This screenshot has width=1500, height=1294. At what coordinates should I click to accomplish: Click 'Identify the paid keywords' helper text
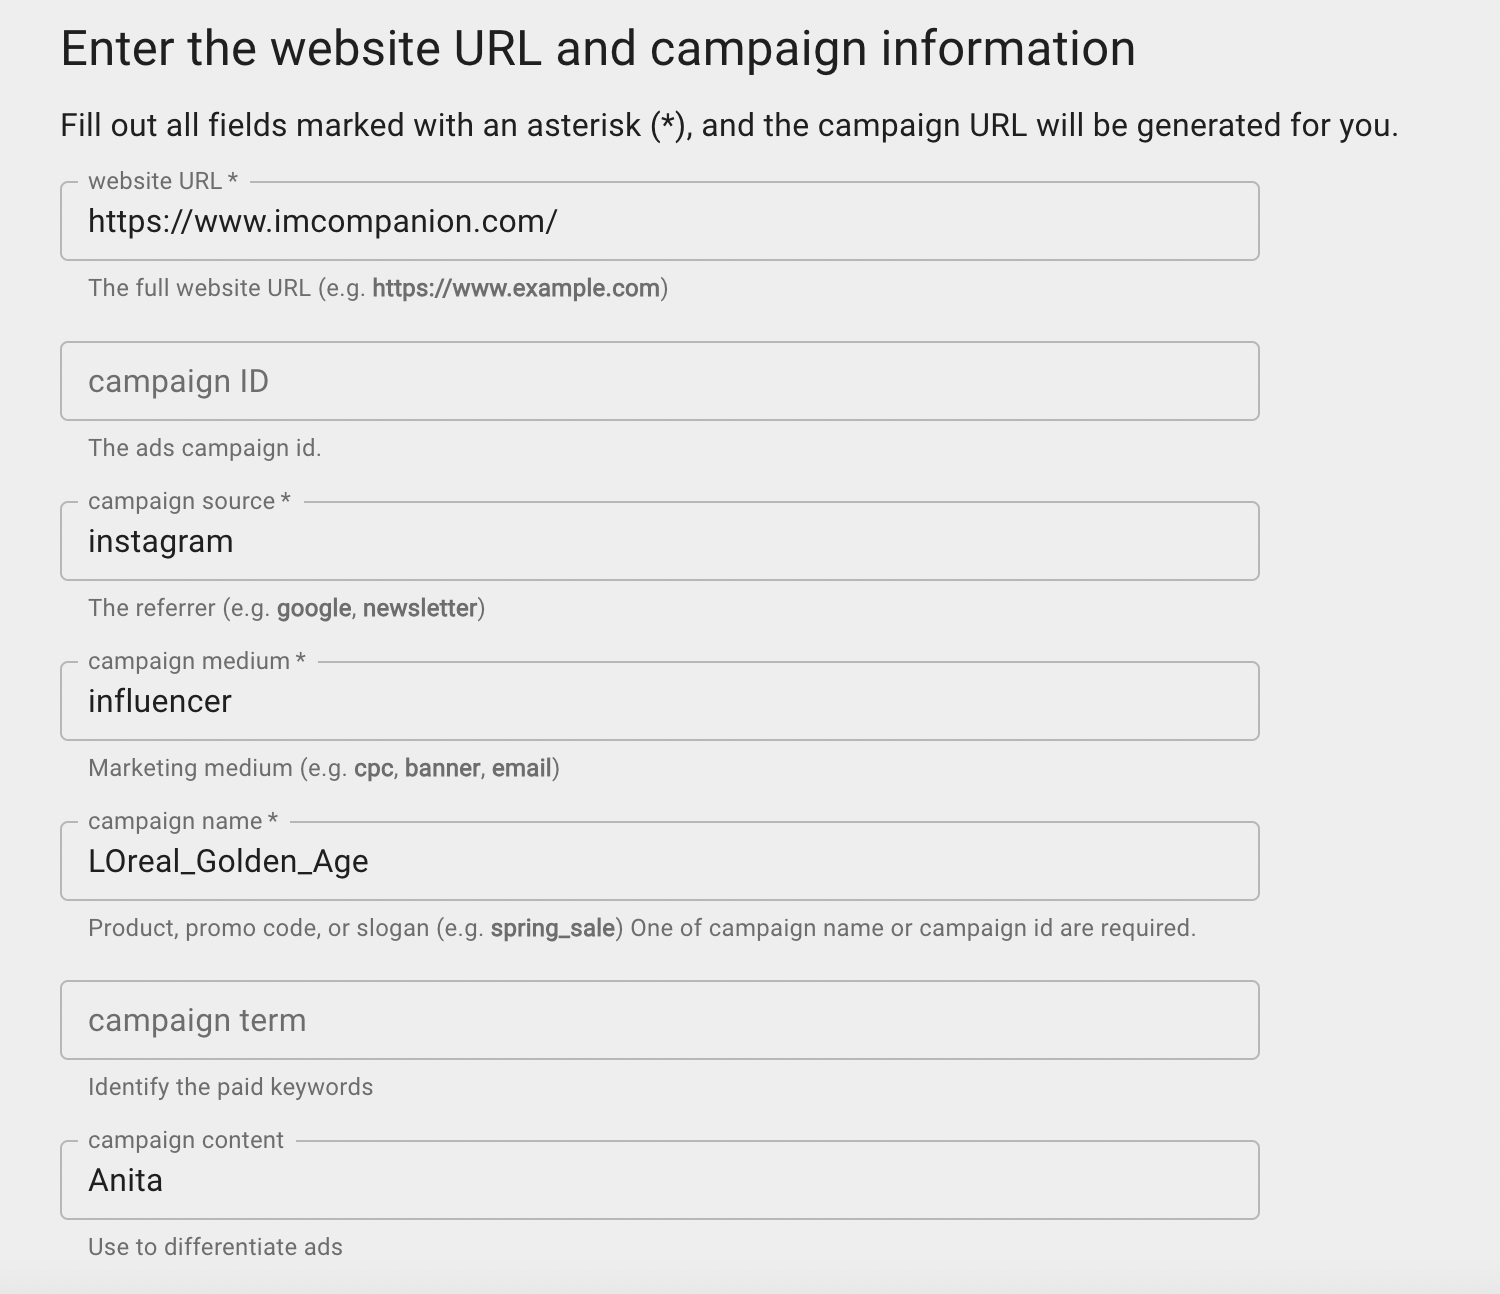pos(230,1087)
